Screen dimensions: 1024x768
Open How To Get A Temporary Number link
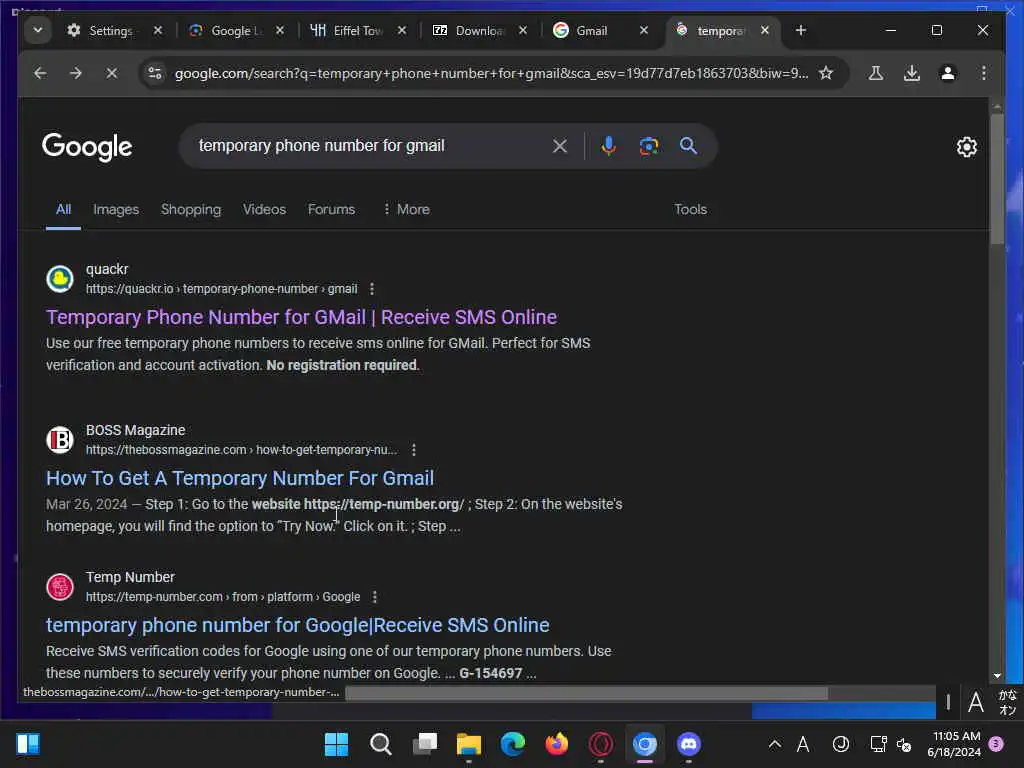[240, 478]
